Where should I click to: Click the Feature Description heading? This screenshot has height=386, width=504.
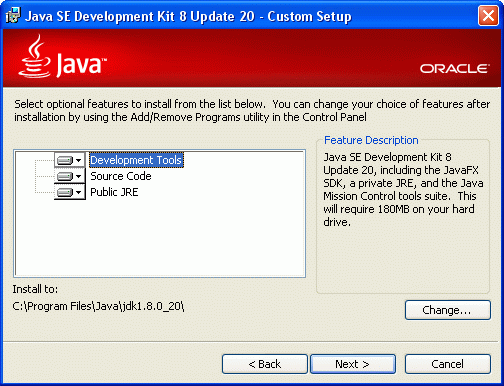[x=371, y=140]
